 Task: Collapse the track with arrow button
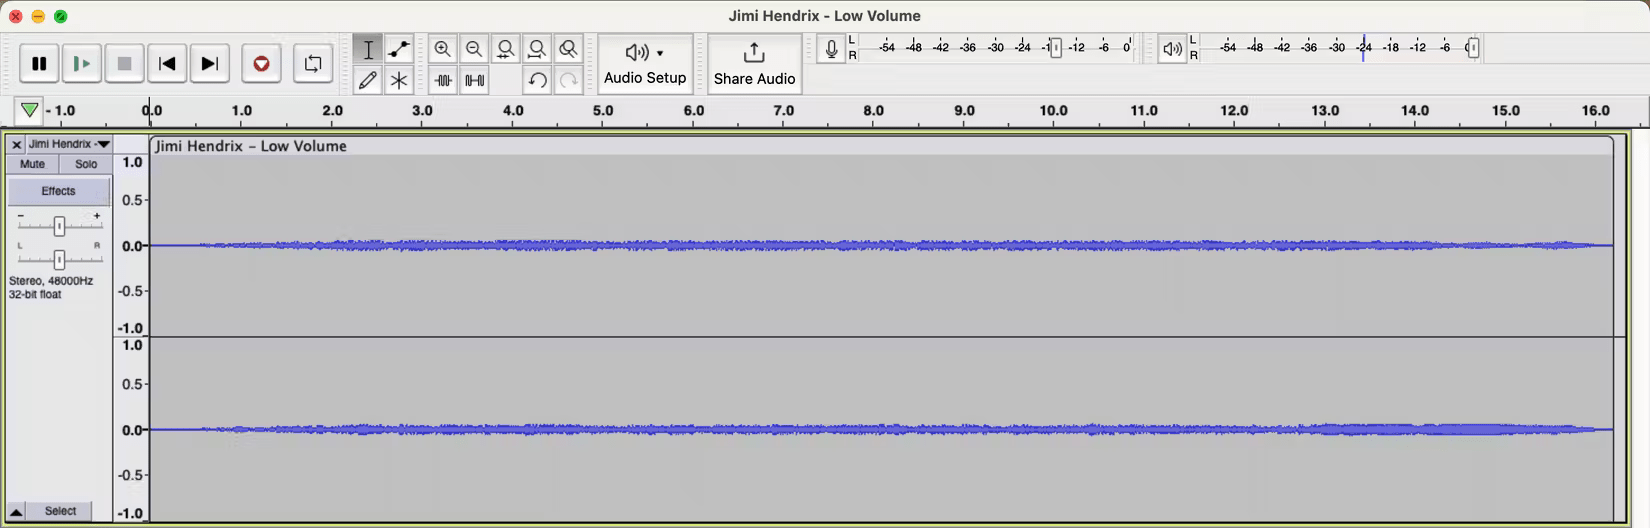tap(16, 511)
